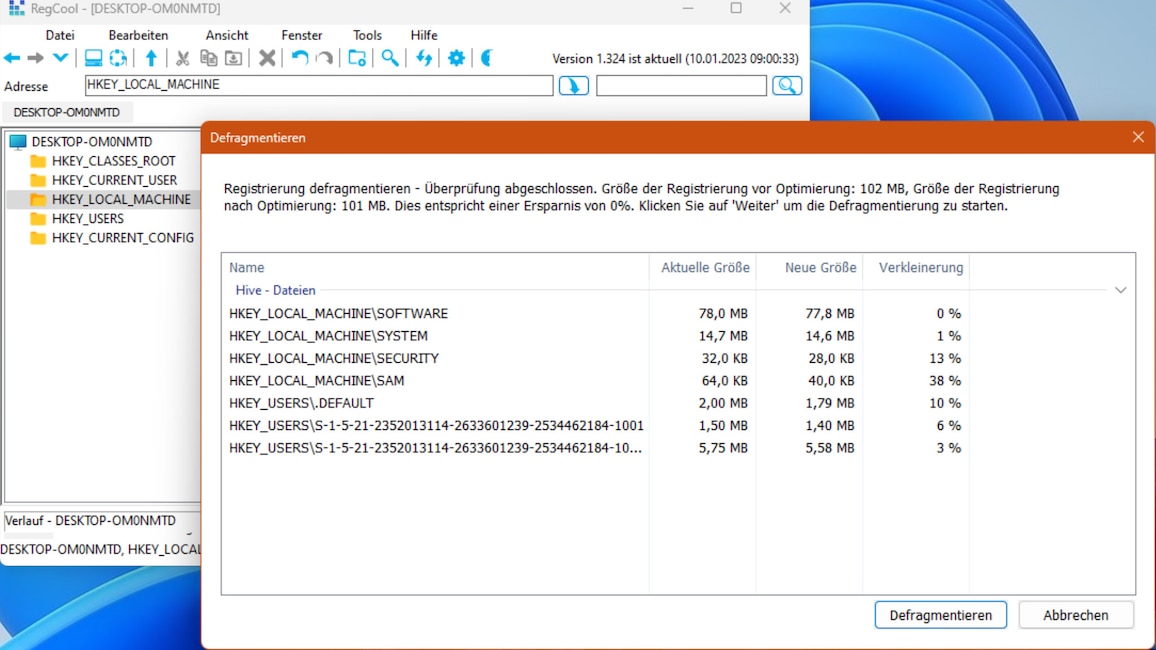This screenshot has width=1156, height=650.
Task: Select DESKTOP-OM0NMTD root node in tree
Action: (x=91, y=141)
